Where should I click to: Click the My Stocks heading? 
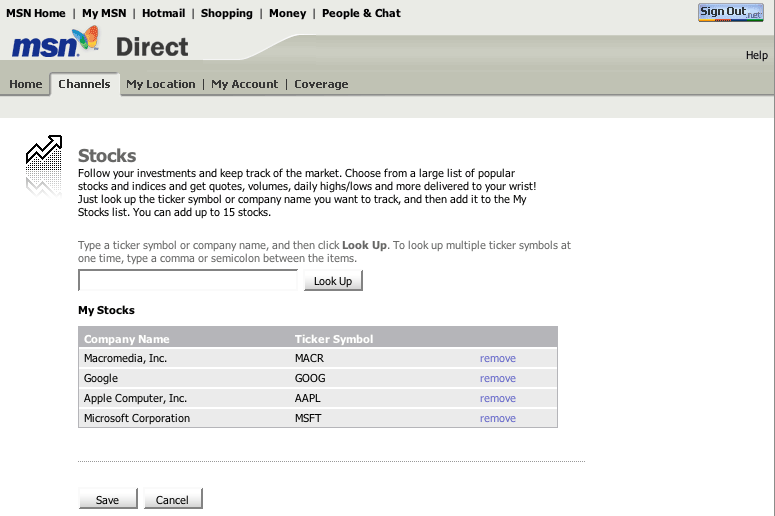tap(106, 310)
